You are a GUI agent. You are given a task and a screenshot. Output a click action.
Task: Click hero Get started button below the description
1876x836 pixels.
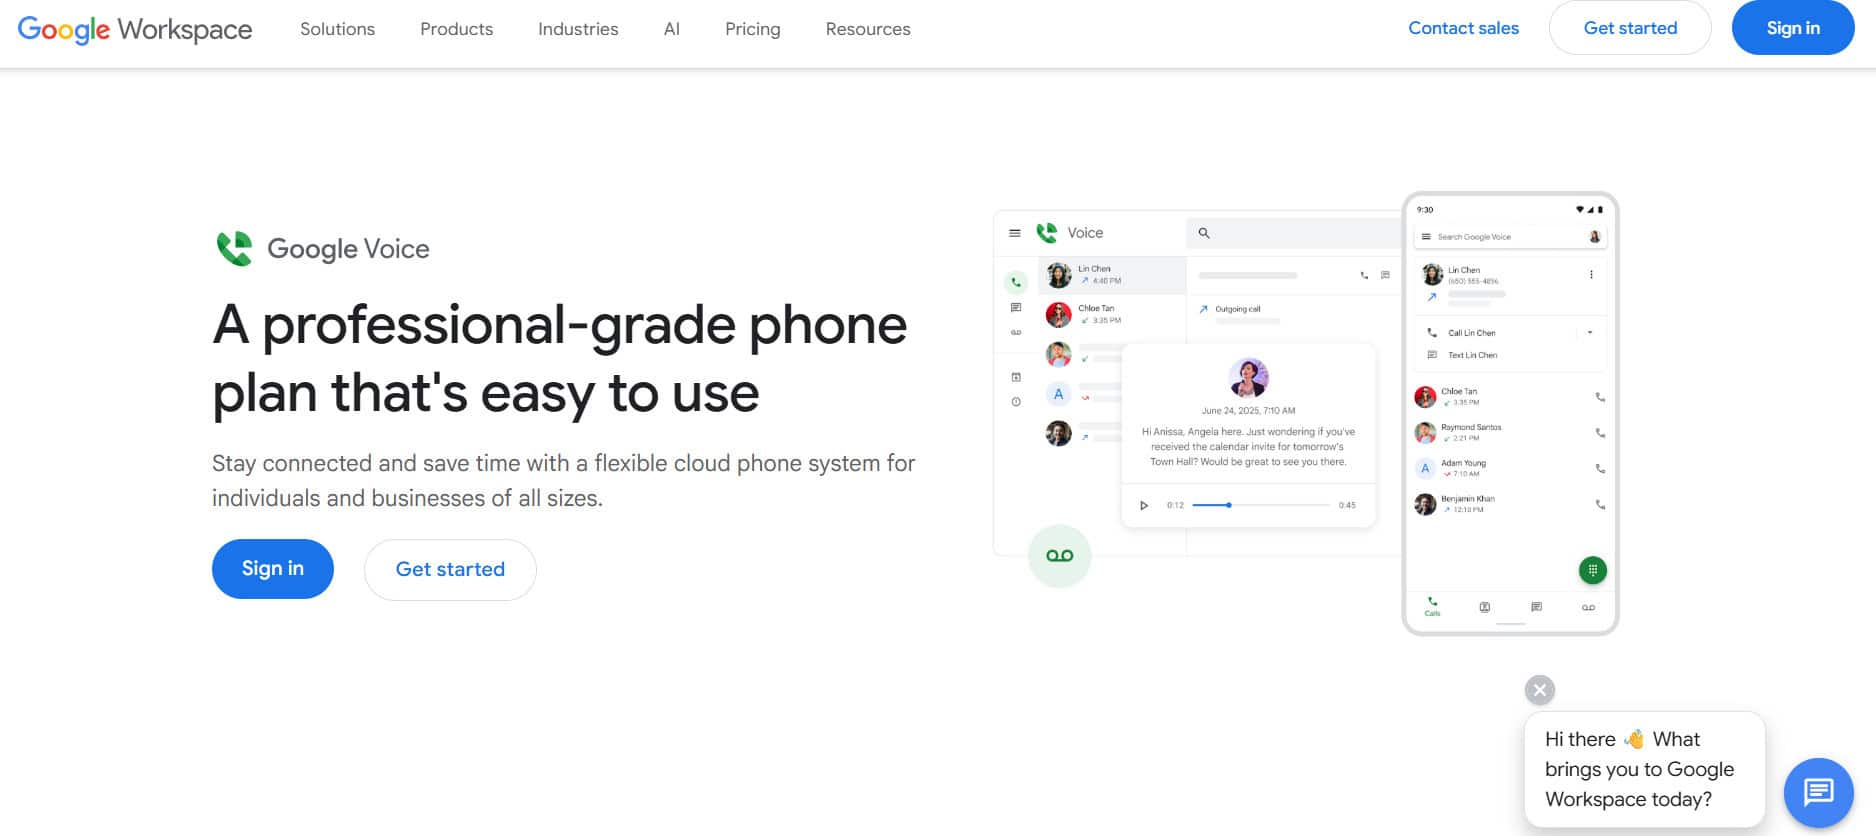point(450,570)
